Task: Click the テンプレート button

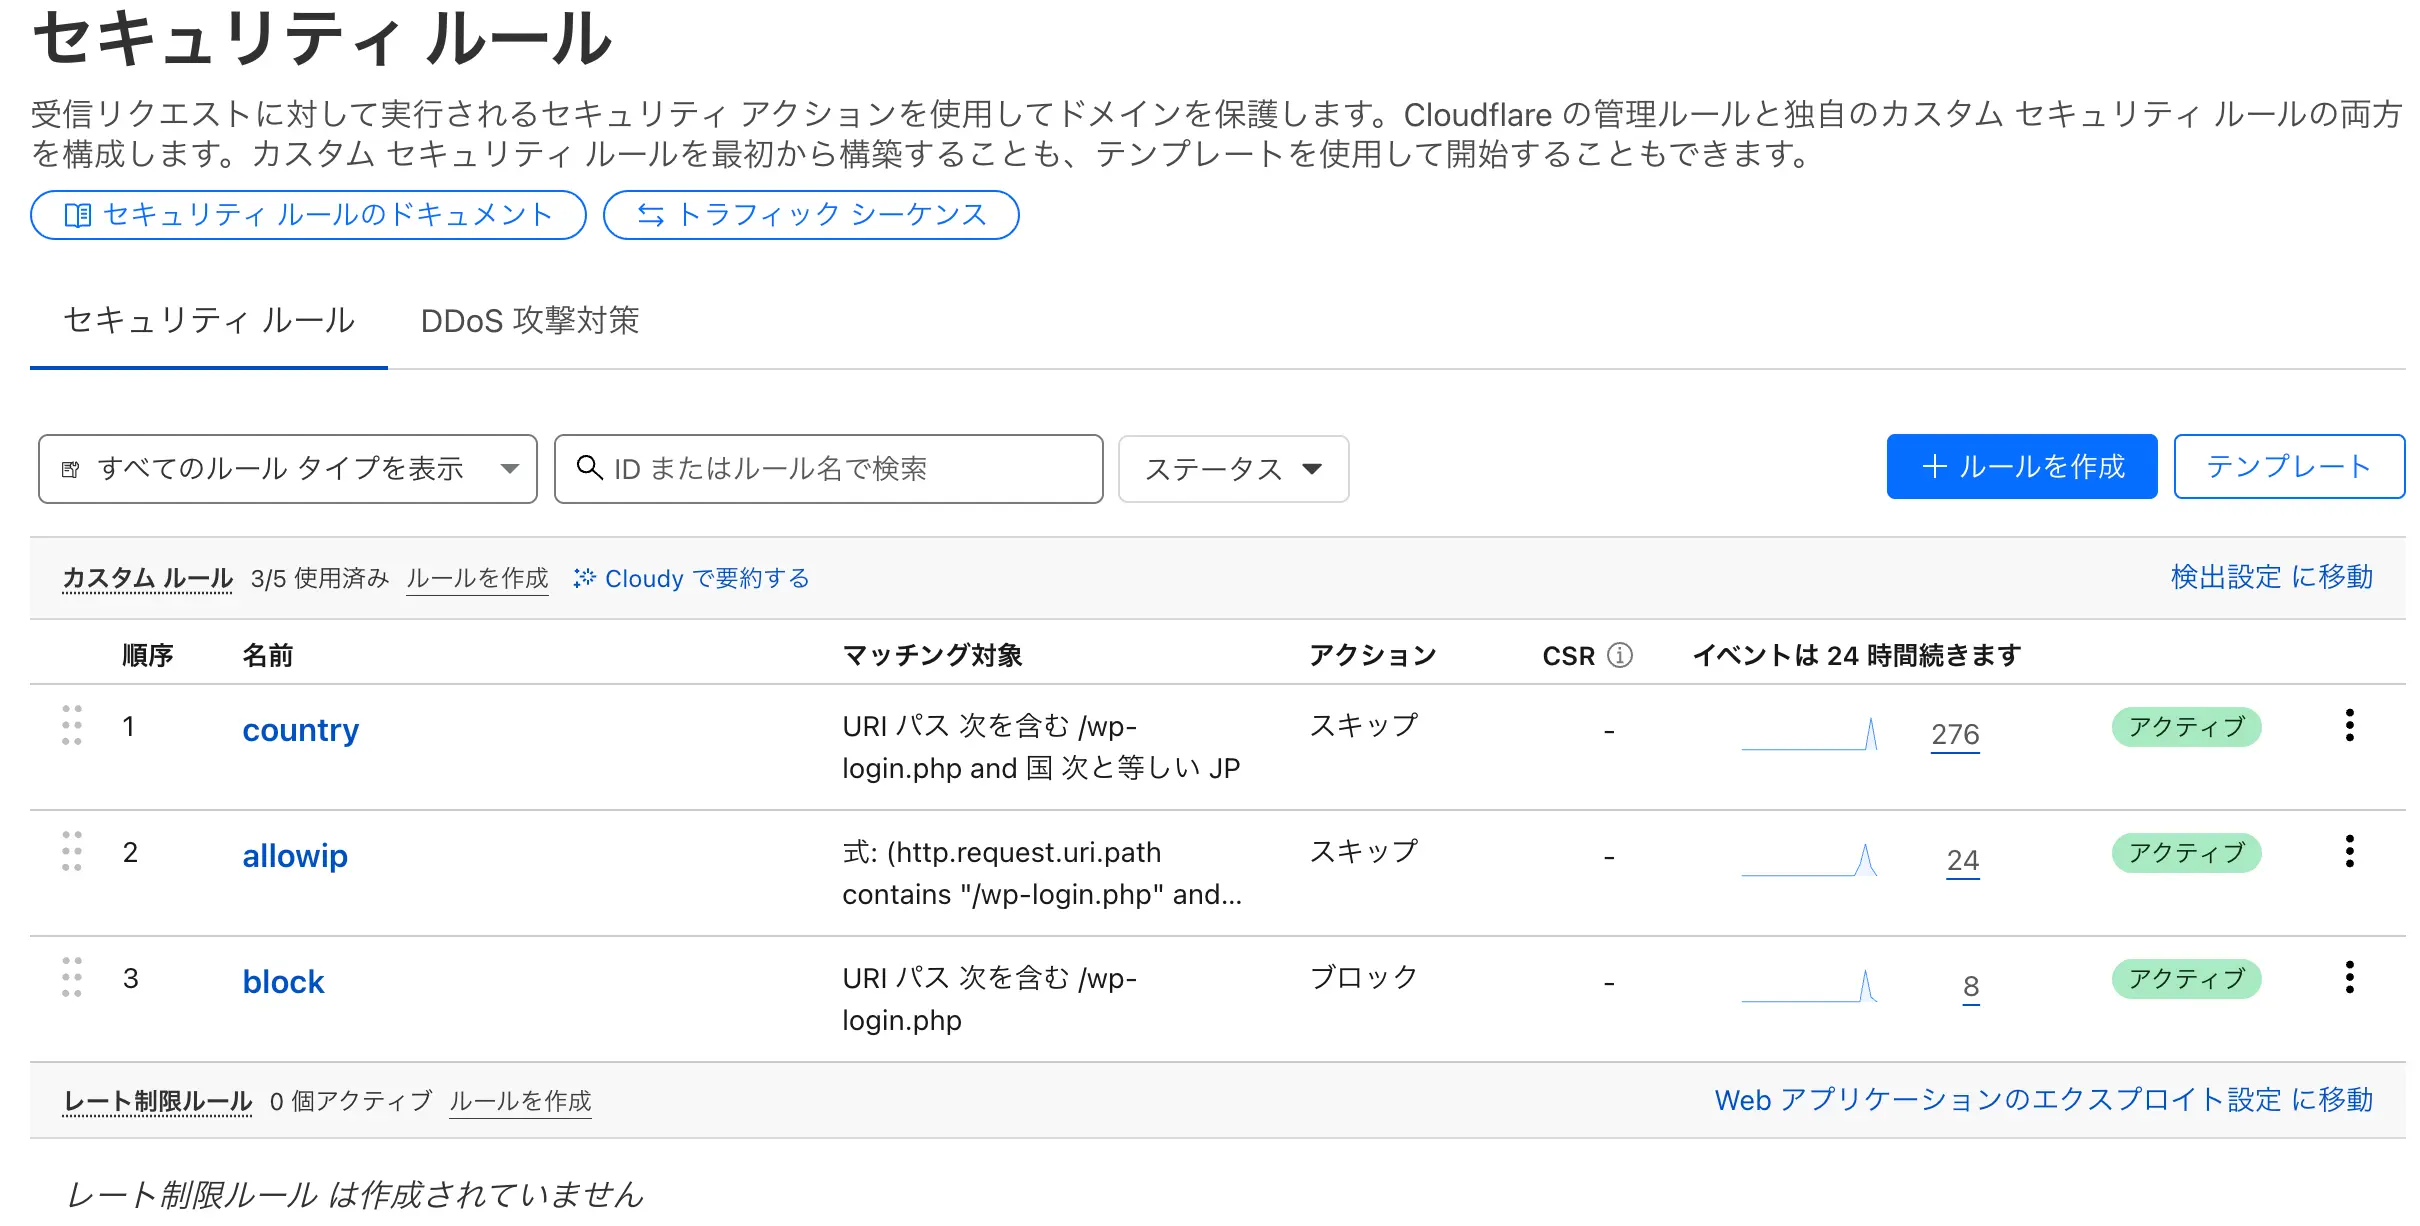Action: tap(2288, 467)
